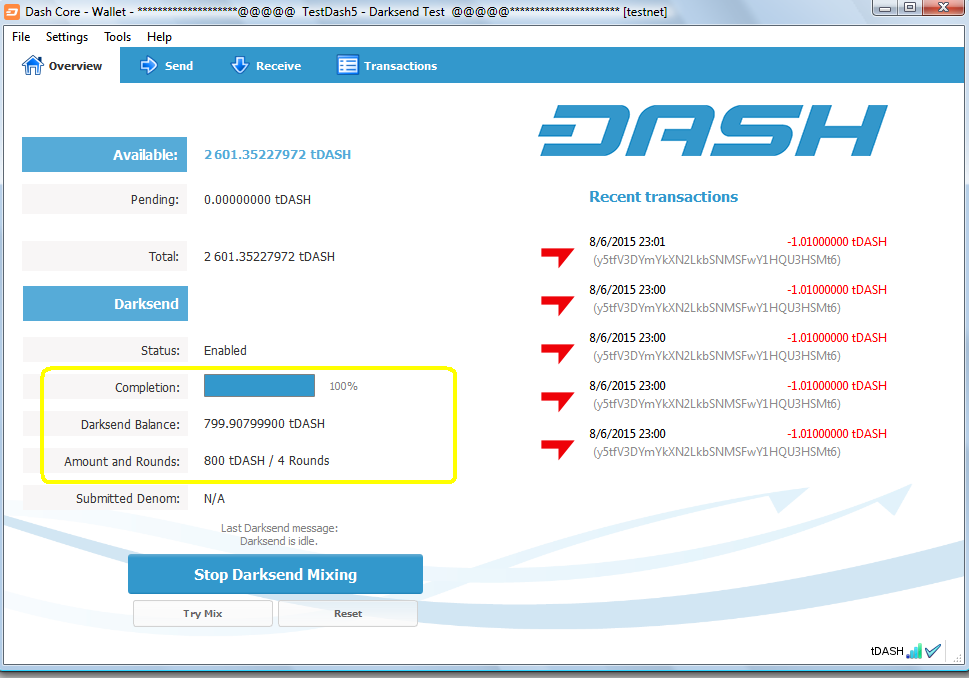The height and width of the screenshot is (678, 969).
Task: Click the Try Mix button
Action: point(203,614)
